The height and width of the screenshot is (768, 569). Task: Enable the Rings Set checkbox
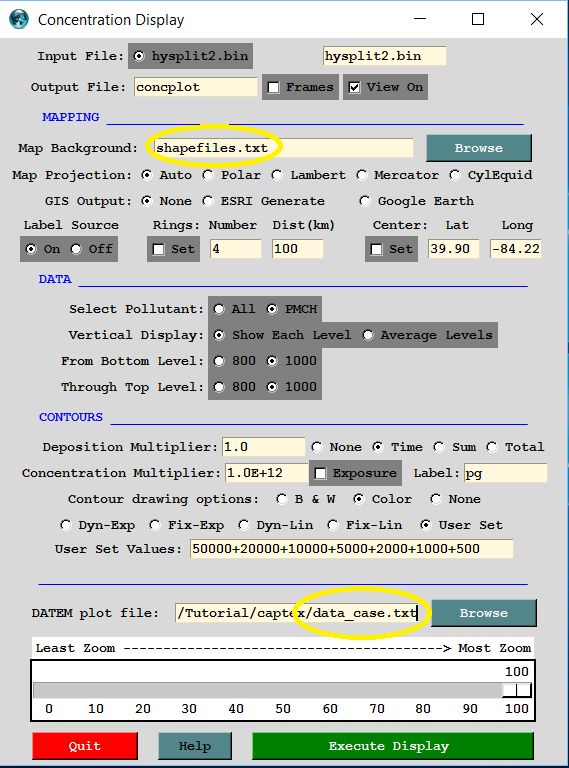coord(158,249)
